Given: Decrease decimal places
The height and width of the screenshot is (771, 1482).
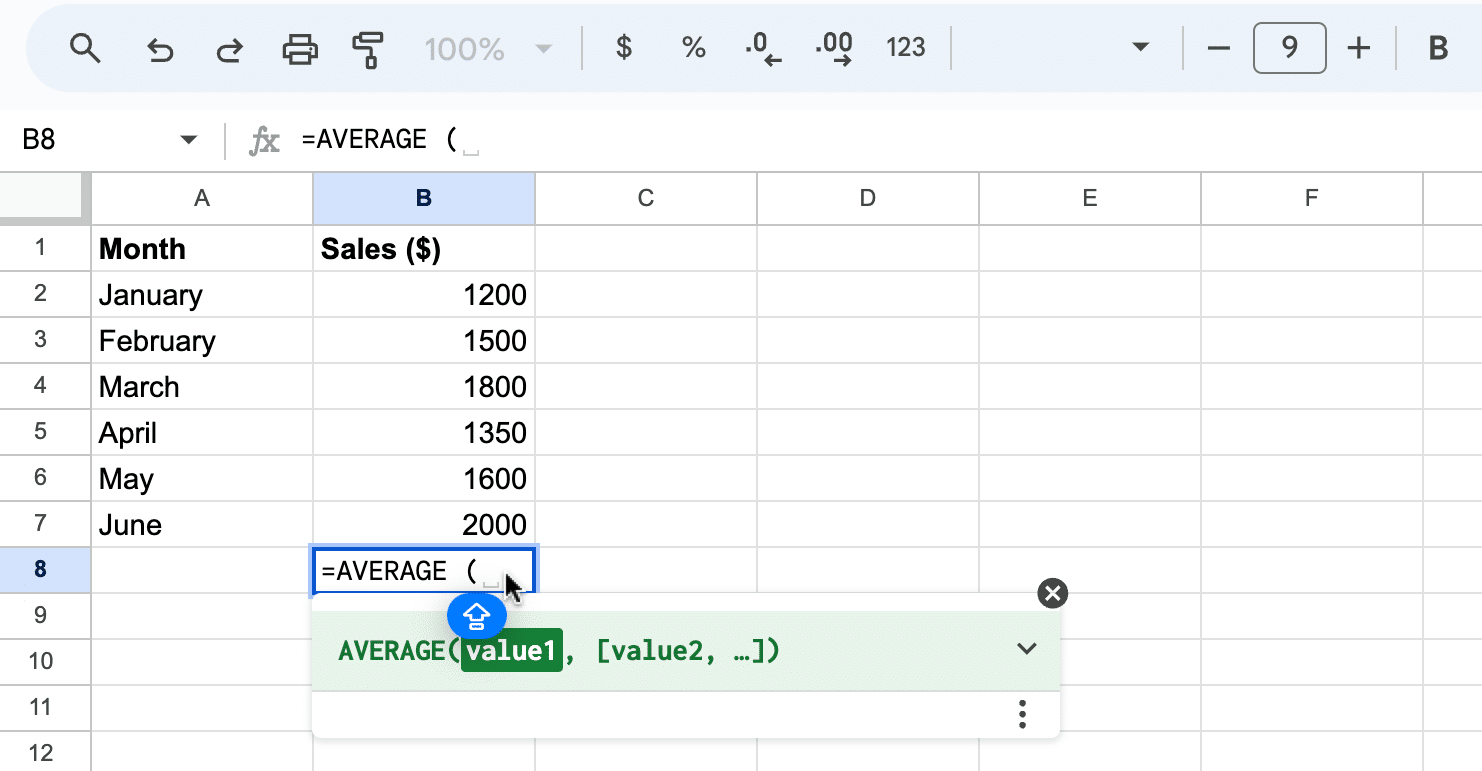Looking at the screenshot, I should coord(763,48).
